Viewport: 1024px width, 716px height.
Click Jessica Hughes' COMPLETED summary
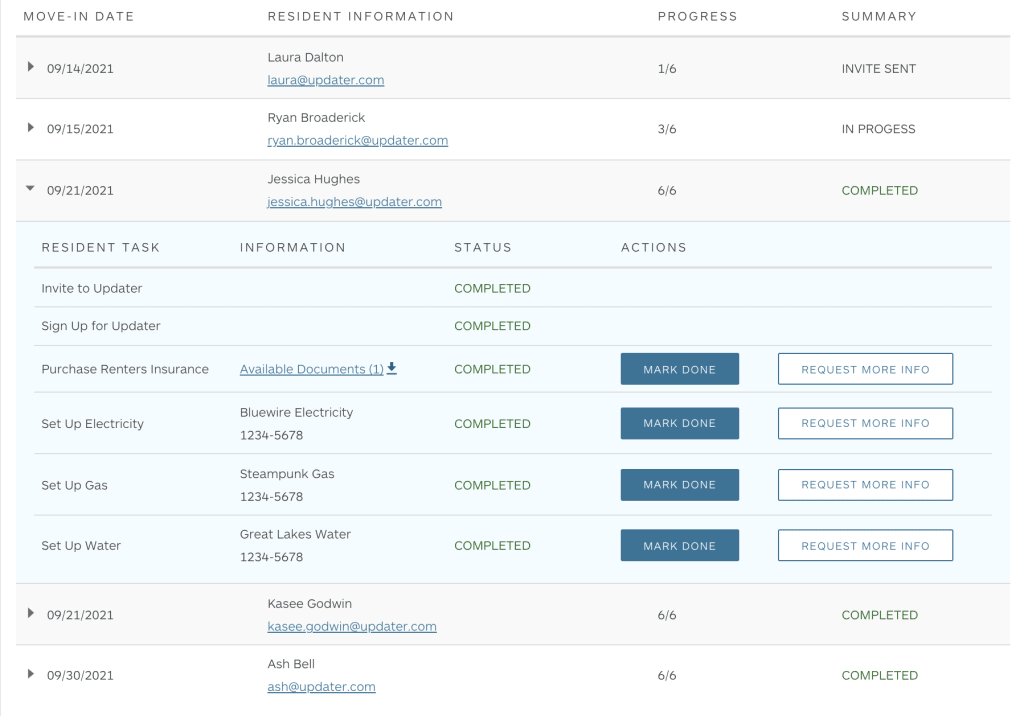tap(880, 191)
